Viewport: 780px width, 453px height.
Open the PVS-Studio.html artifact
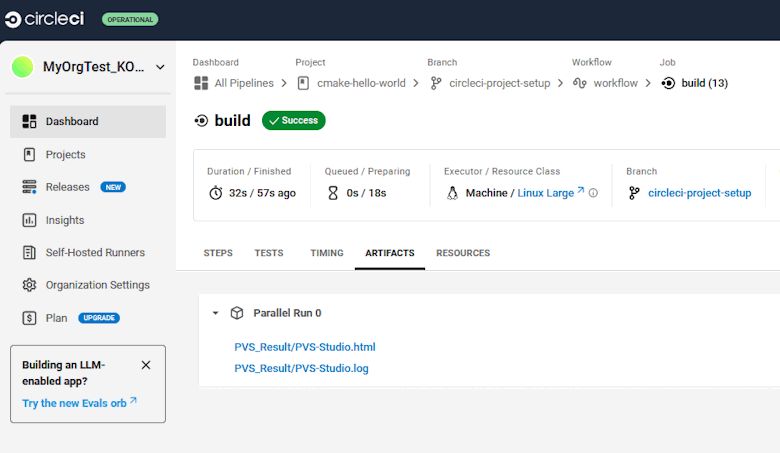click(305, 347)
